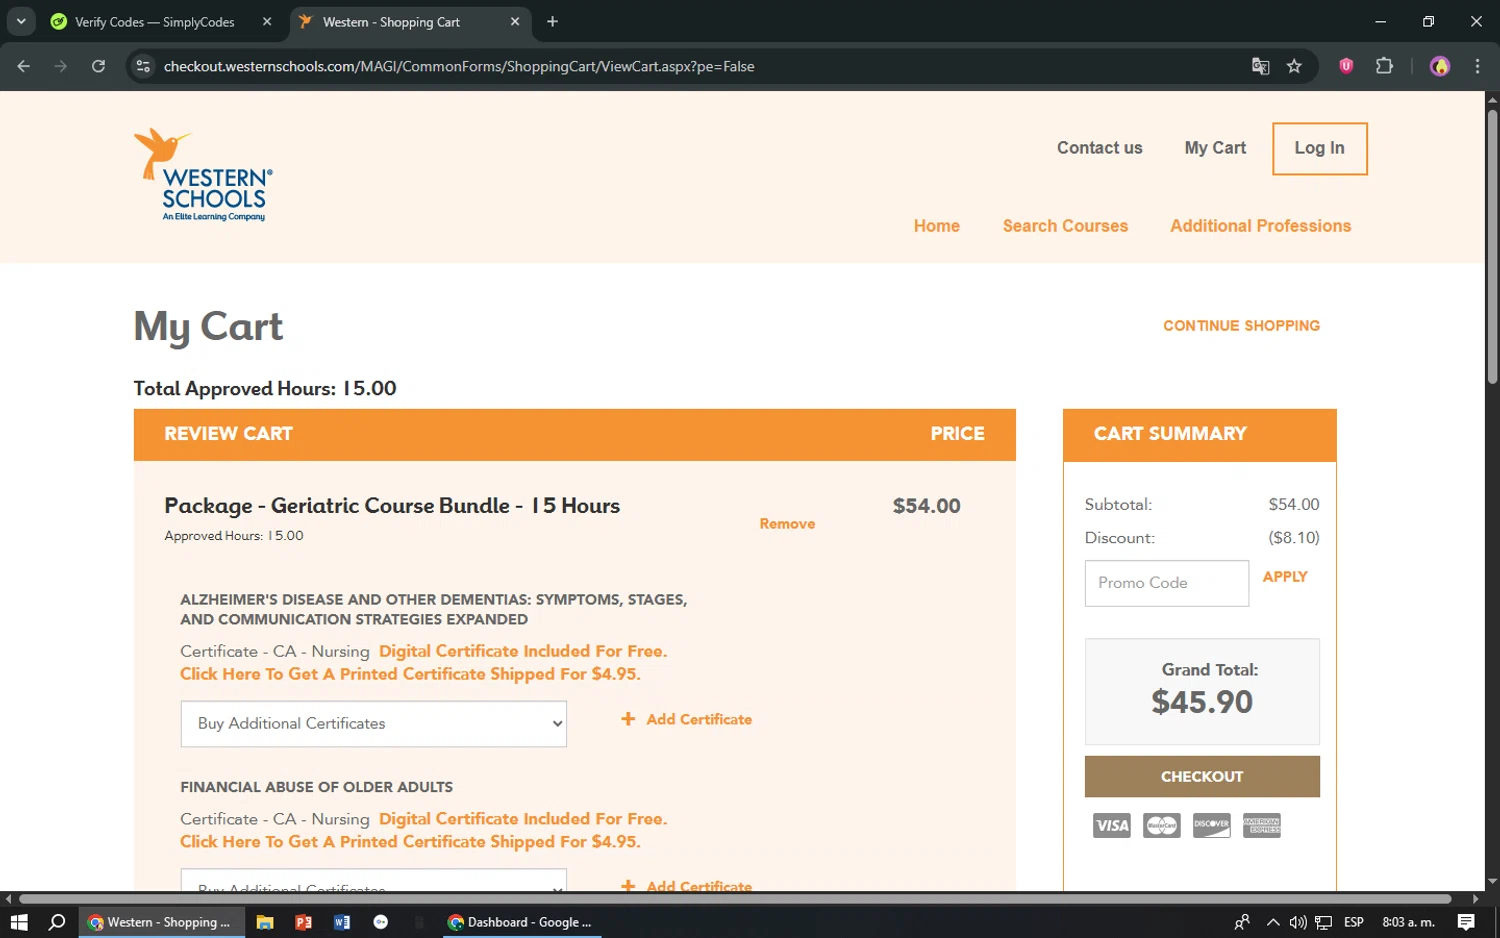Image resolution: width=1500 pixels, height=938 pixels.
Task: Click into the Promo Code field
Action: tap(1166, 583)
